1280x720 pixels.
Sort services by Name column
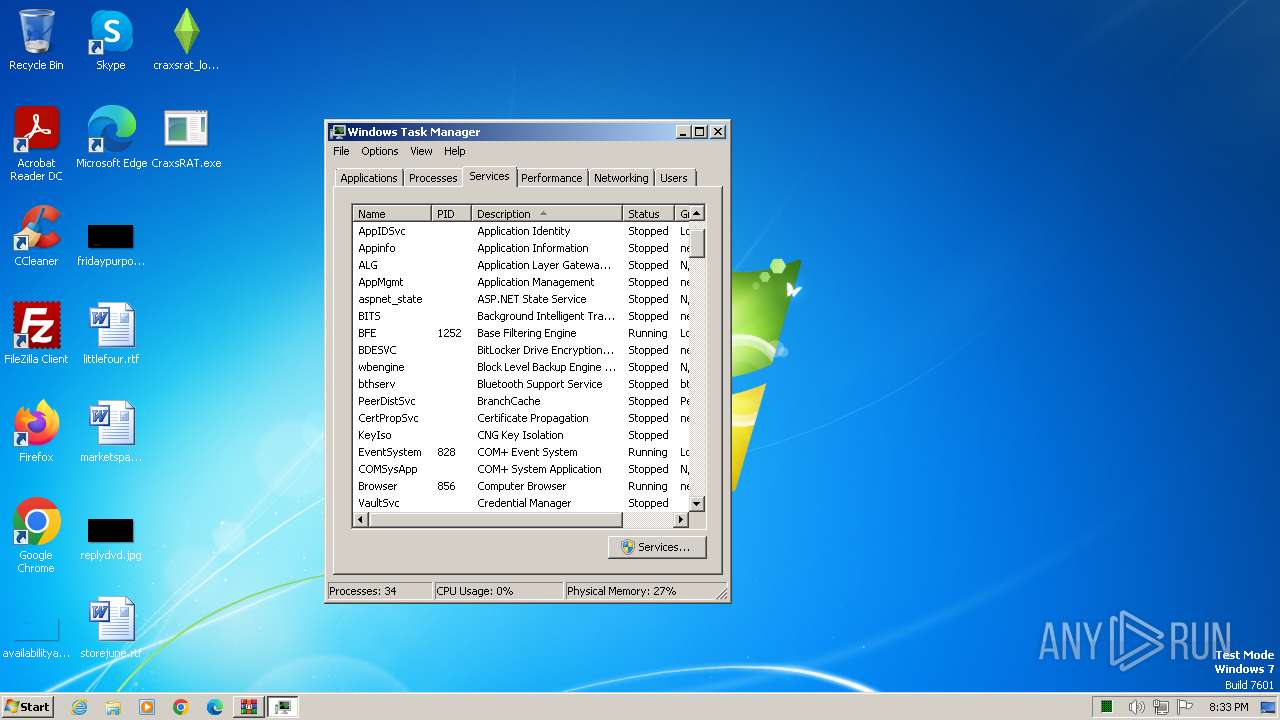point(392,213)
